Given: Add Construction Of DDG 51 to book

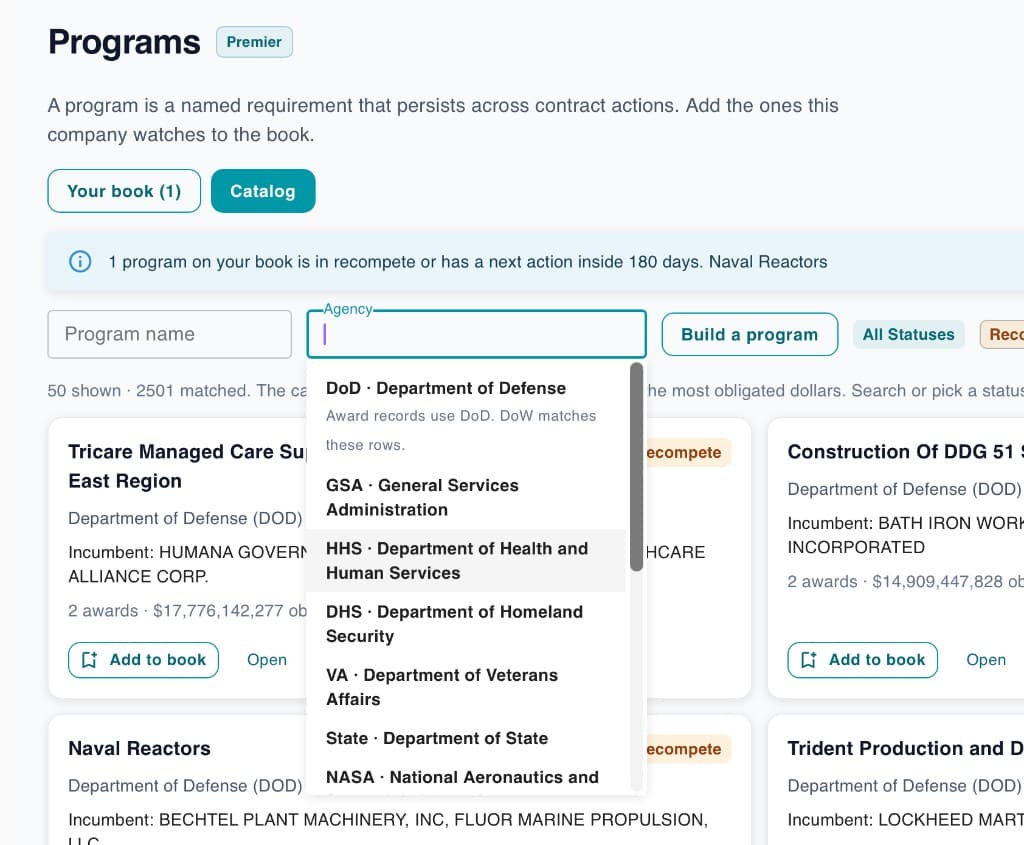Looking at the screenshot, I should point(863,660).
